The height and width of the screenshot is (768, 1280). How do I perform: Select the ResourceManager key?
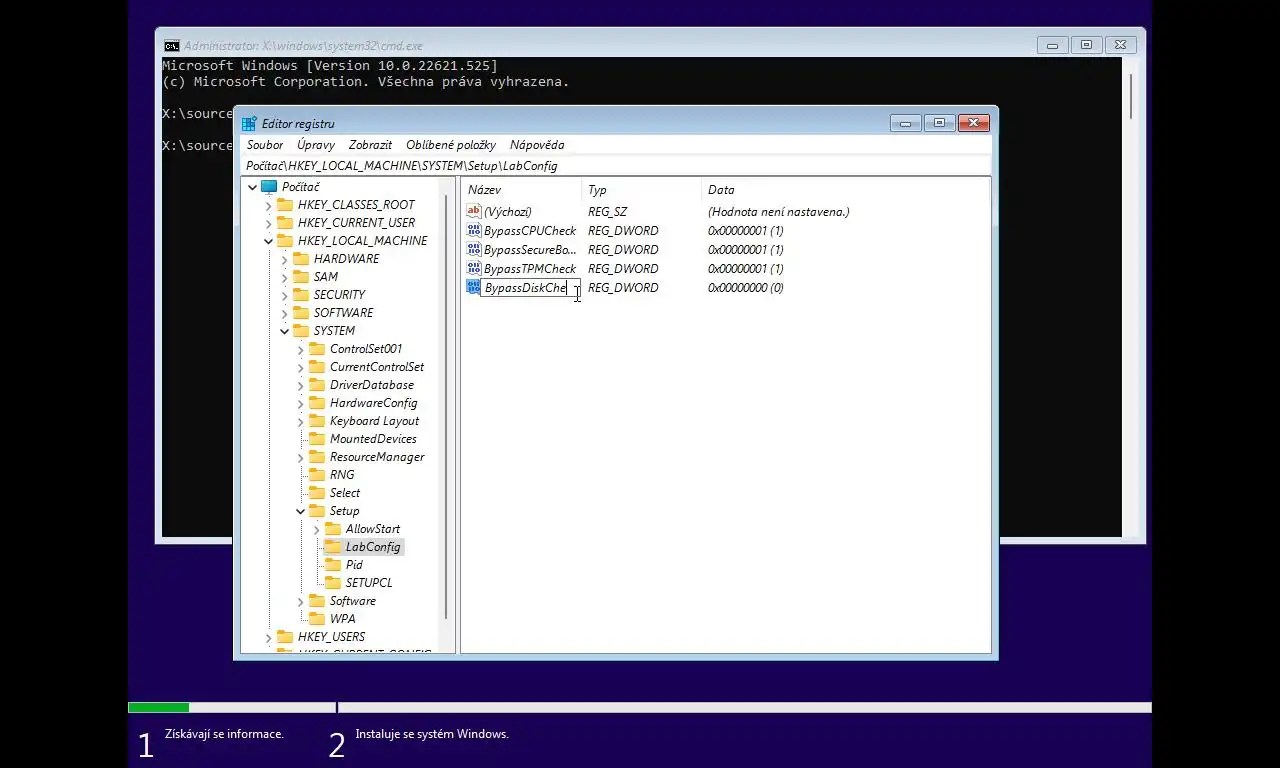[x=377, y=457]
